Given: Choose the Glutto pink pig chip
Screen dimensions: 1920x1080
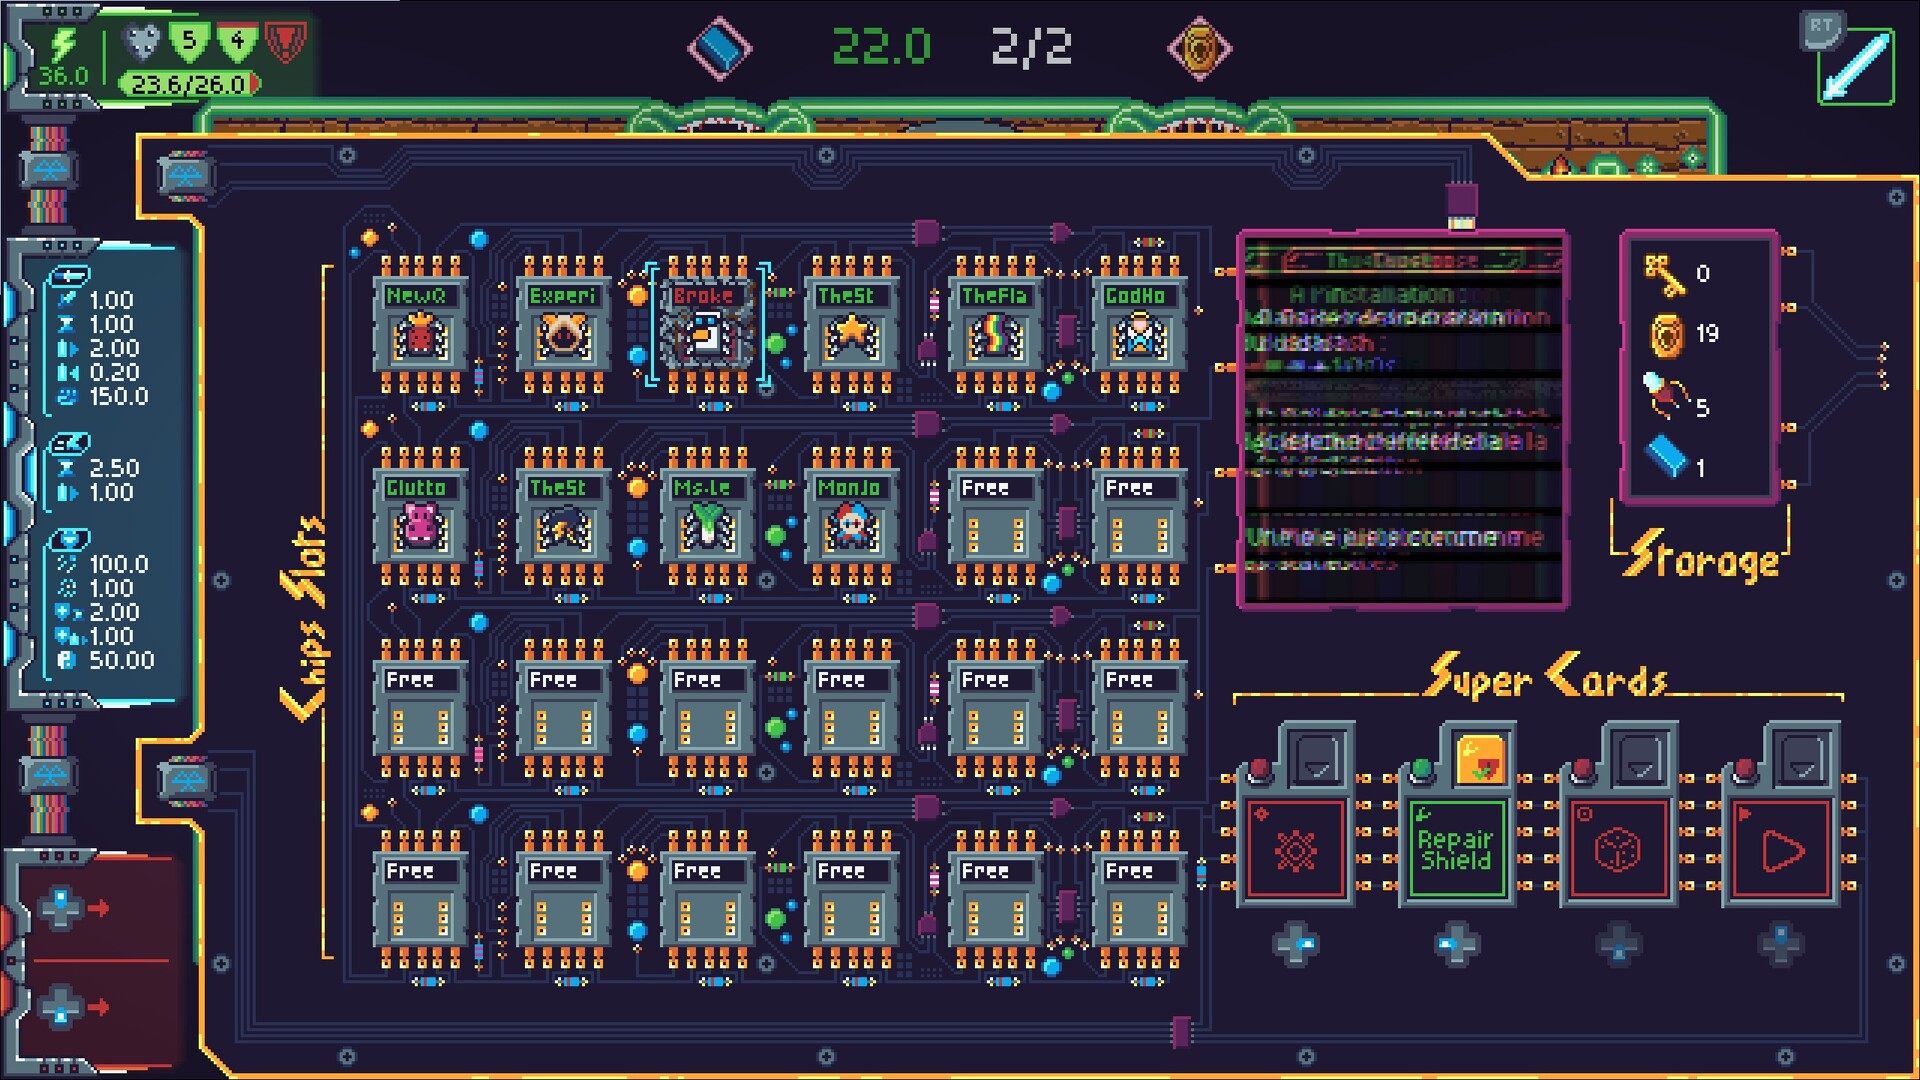Looking at the screenshot, I should point(420,517).
